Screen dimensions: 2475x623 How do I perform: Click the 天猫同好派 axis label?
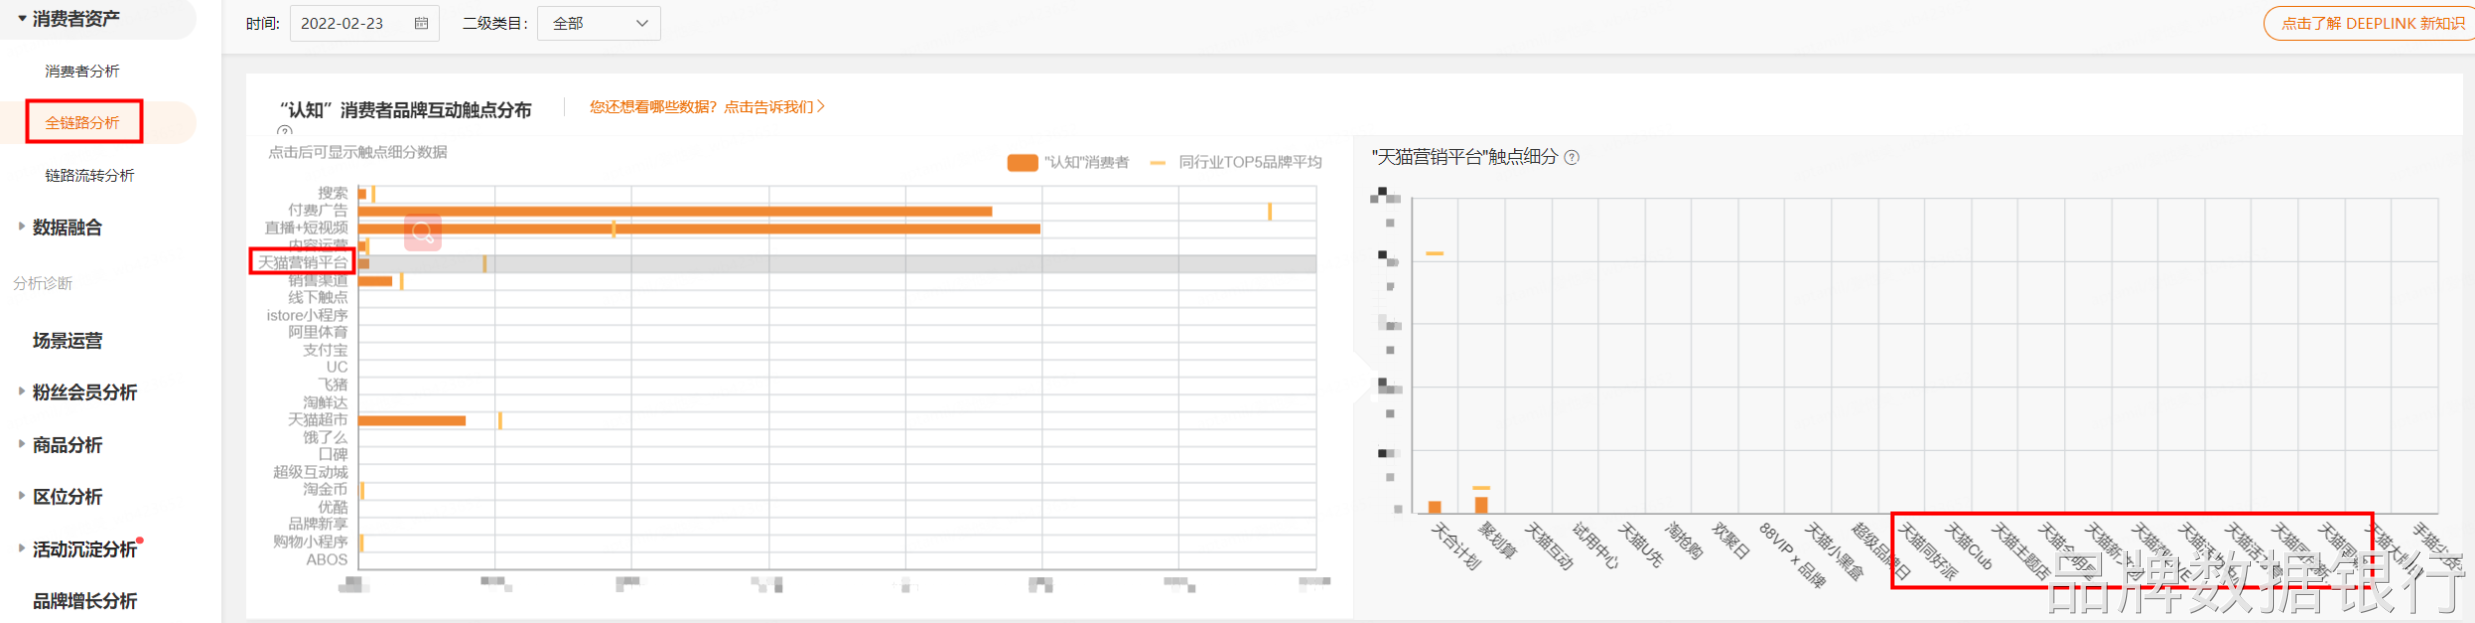point(1928,551)
